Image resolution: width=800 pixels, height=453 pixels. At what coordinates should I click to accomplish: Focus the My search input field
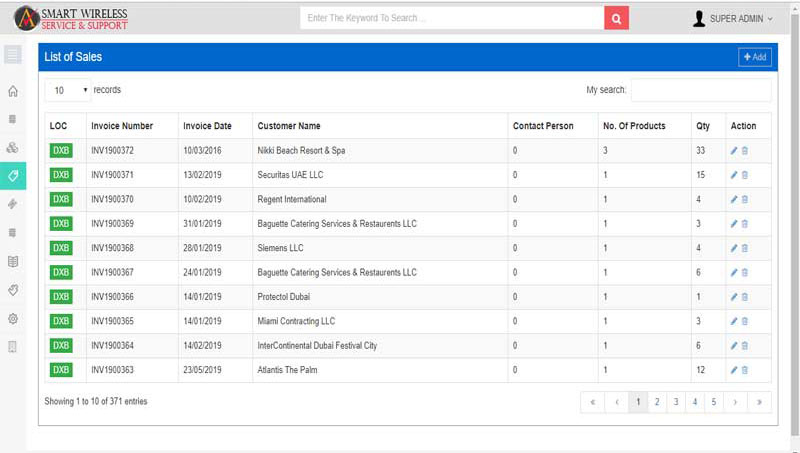(x=701, y=90)
